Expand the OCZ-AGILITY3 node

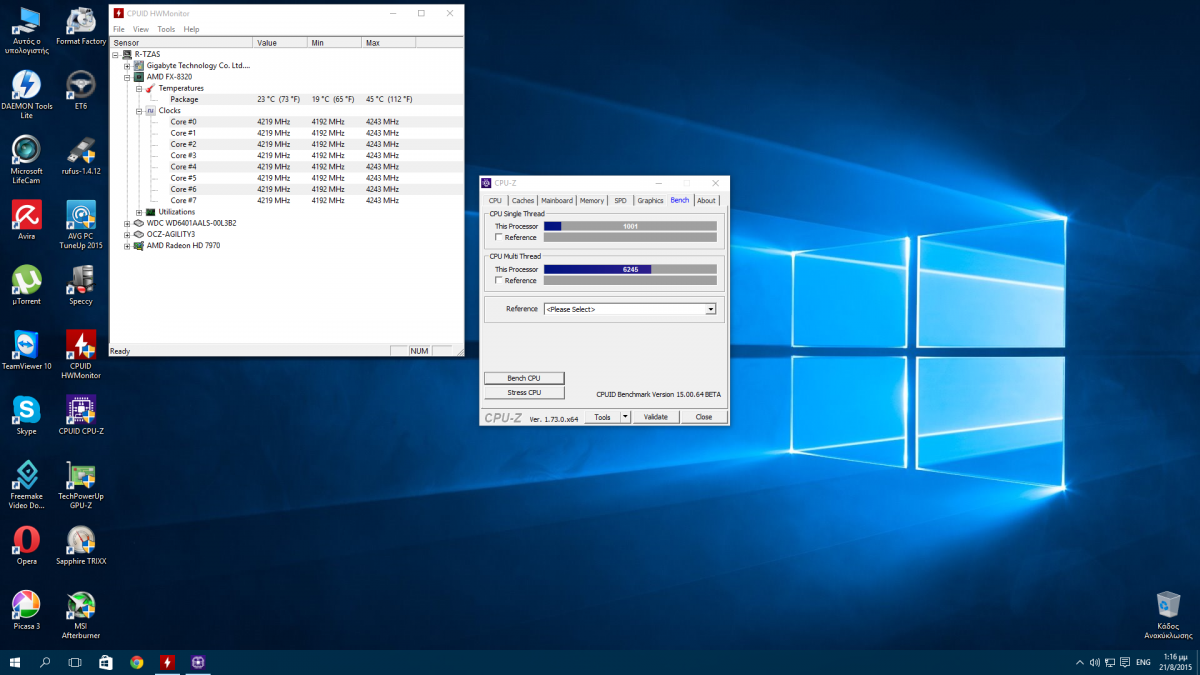[x=127, y=234]
